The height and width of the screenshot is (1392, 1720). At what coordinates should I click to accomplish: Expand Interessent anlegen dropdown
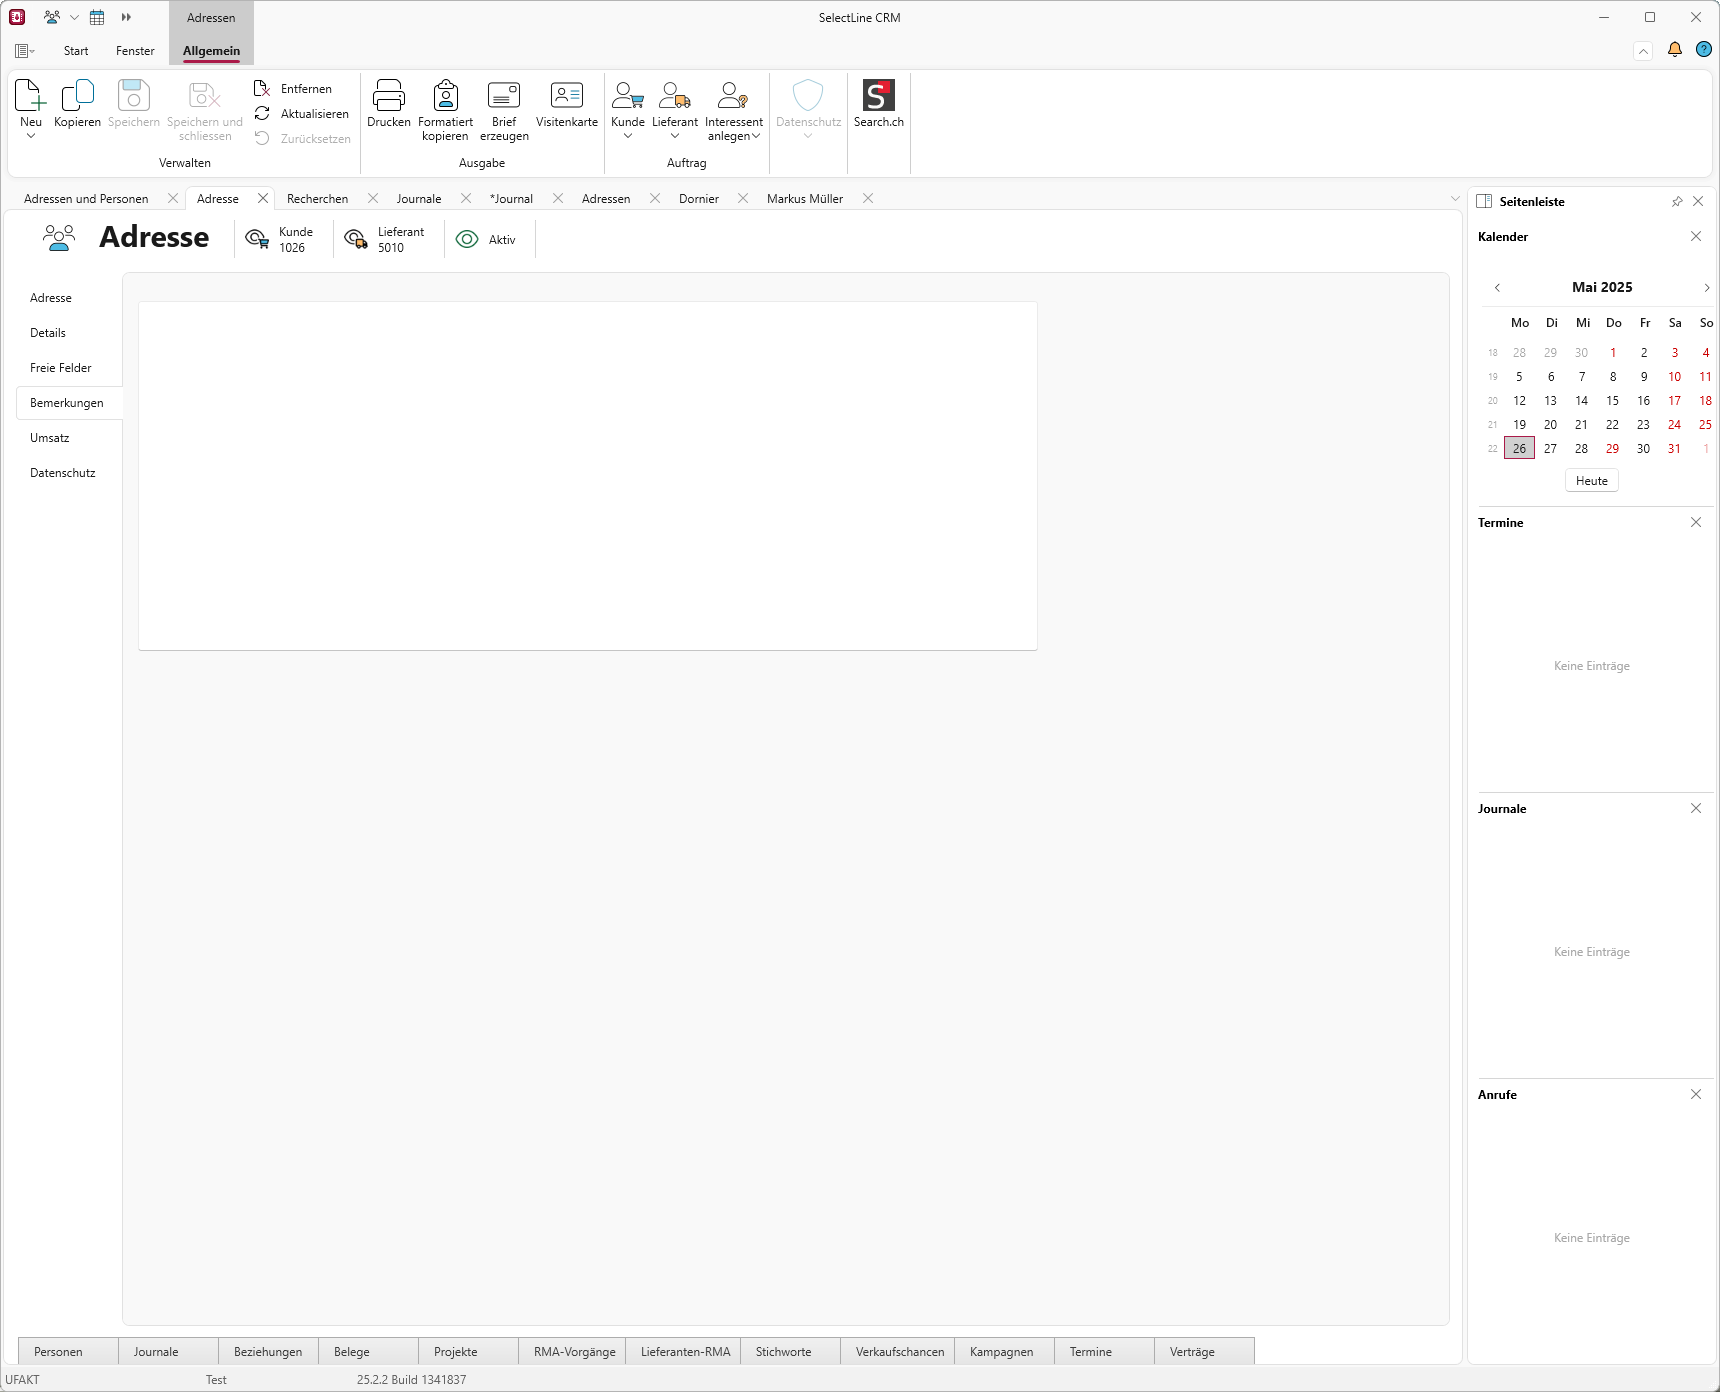pyautogui.click(x=756, y=137)
